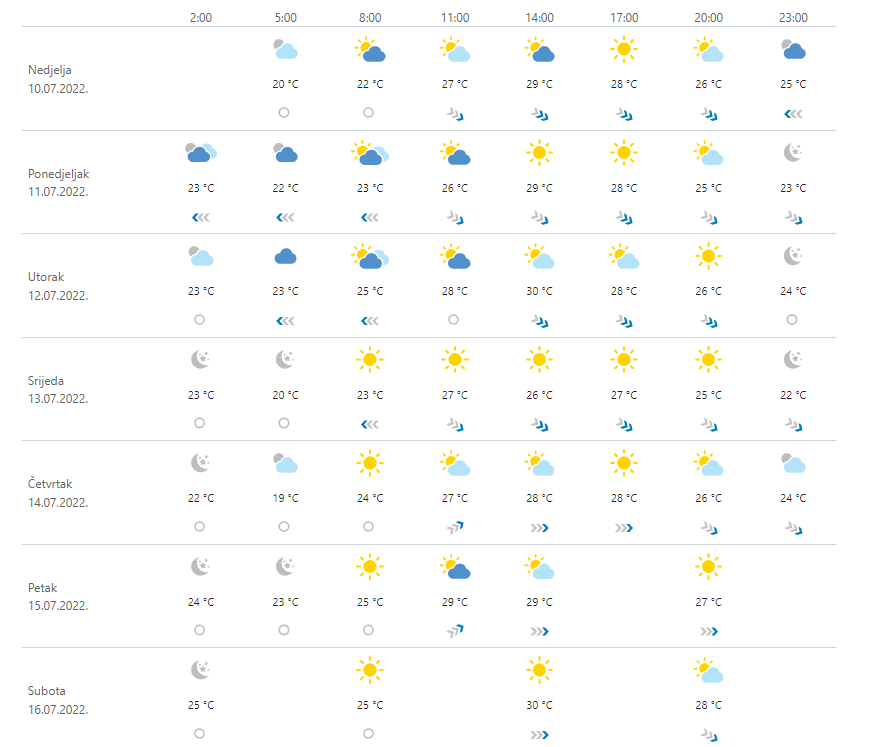Viewport: 884px width, 747px height.
Task: Click the dark cloud icon for Utorak 5:00
Action: [285, 256]
